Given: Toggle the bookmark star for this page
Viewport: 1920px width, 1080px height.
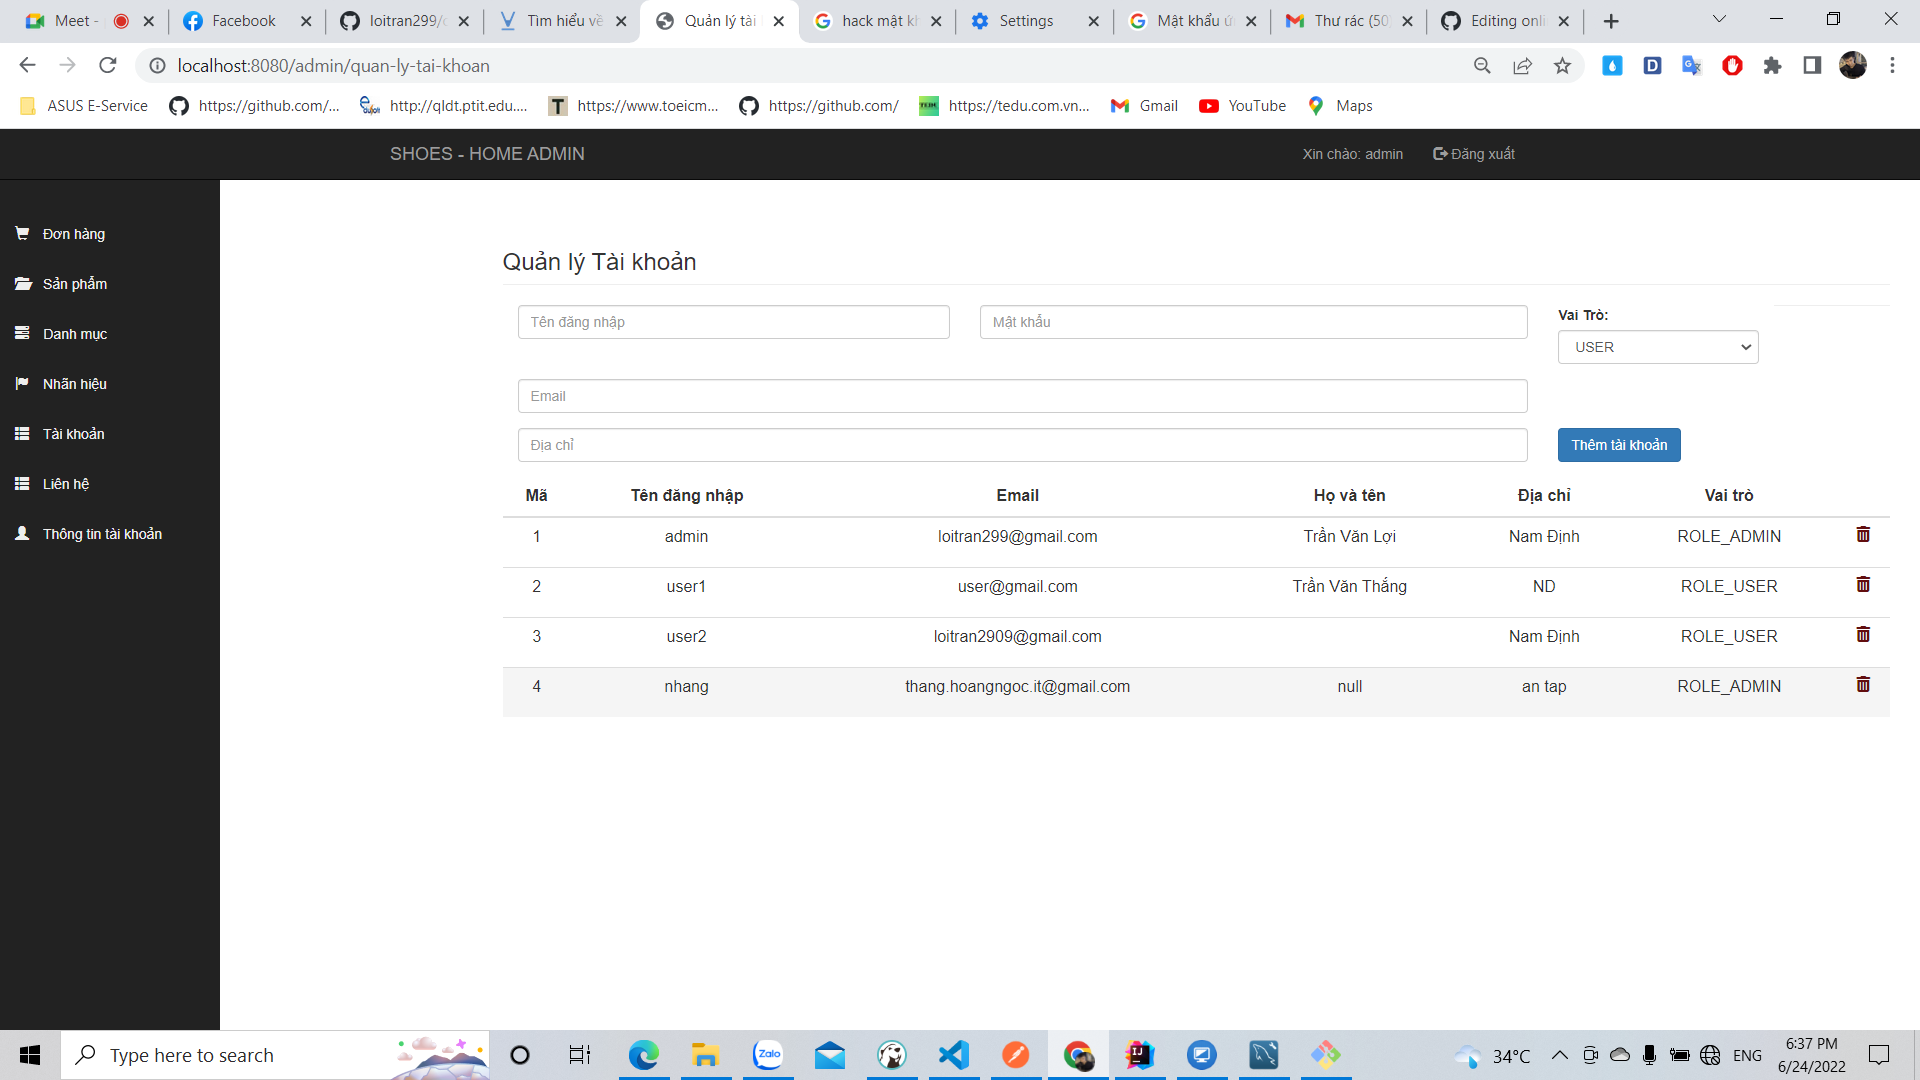Looking at the screenshot, I should point(1563,66).
